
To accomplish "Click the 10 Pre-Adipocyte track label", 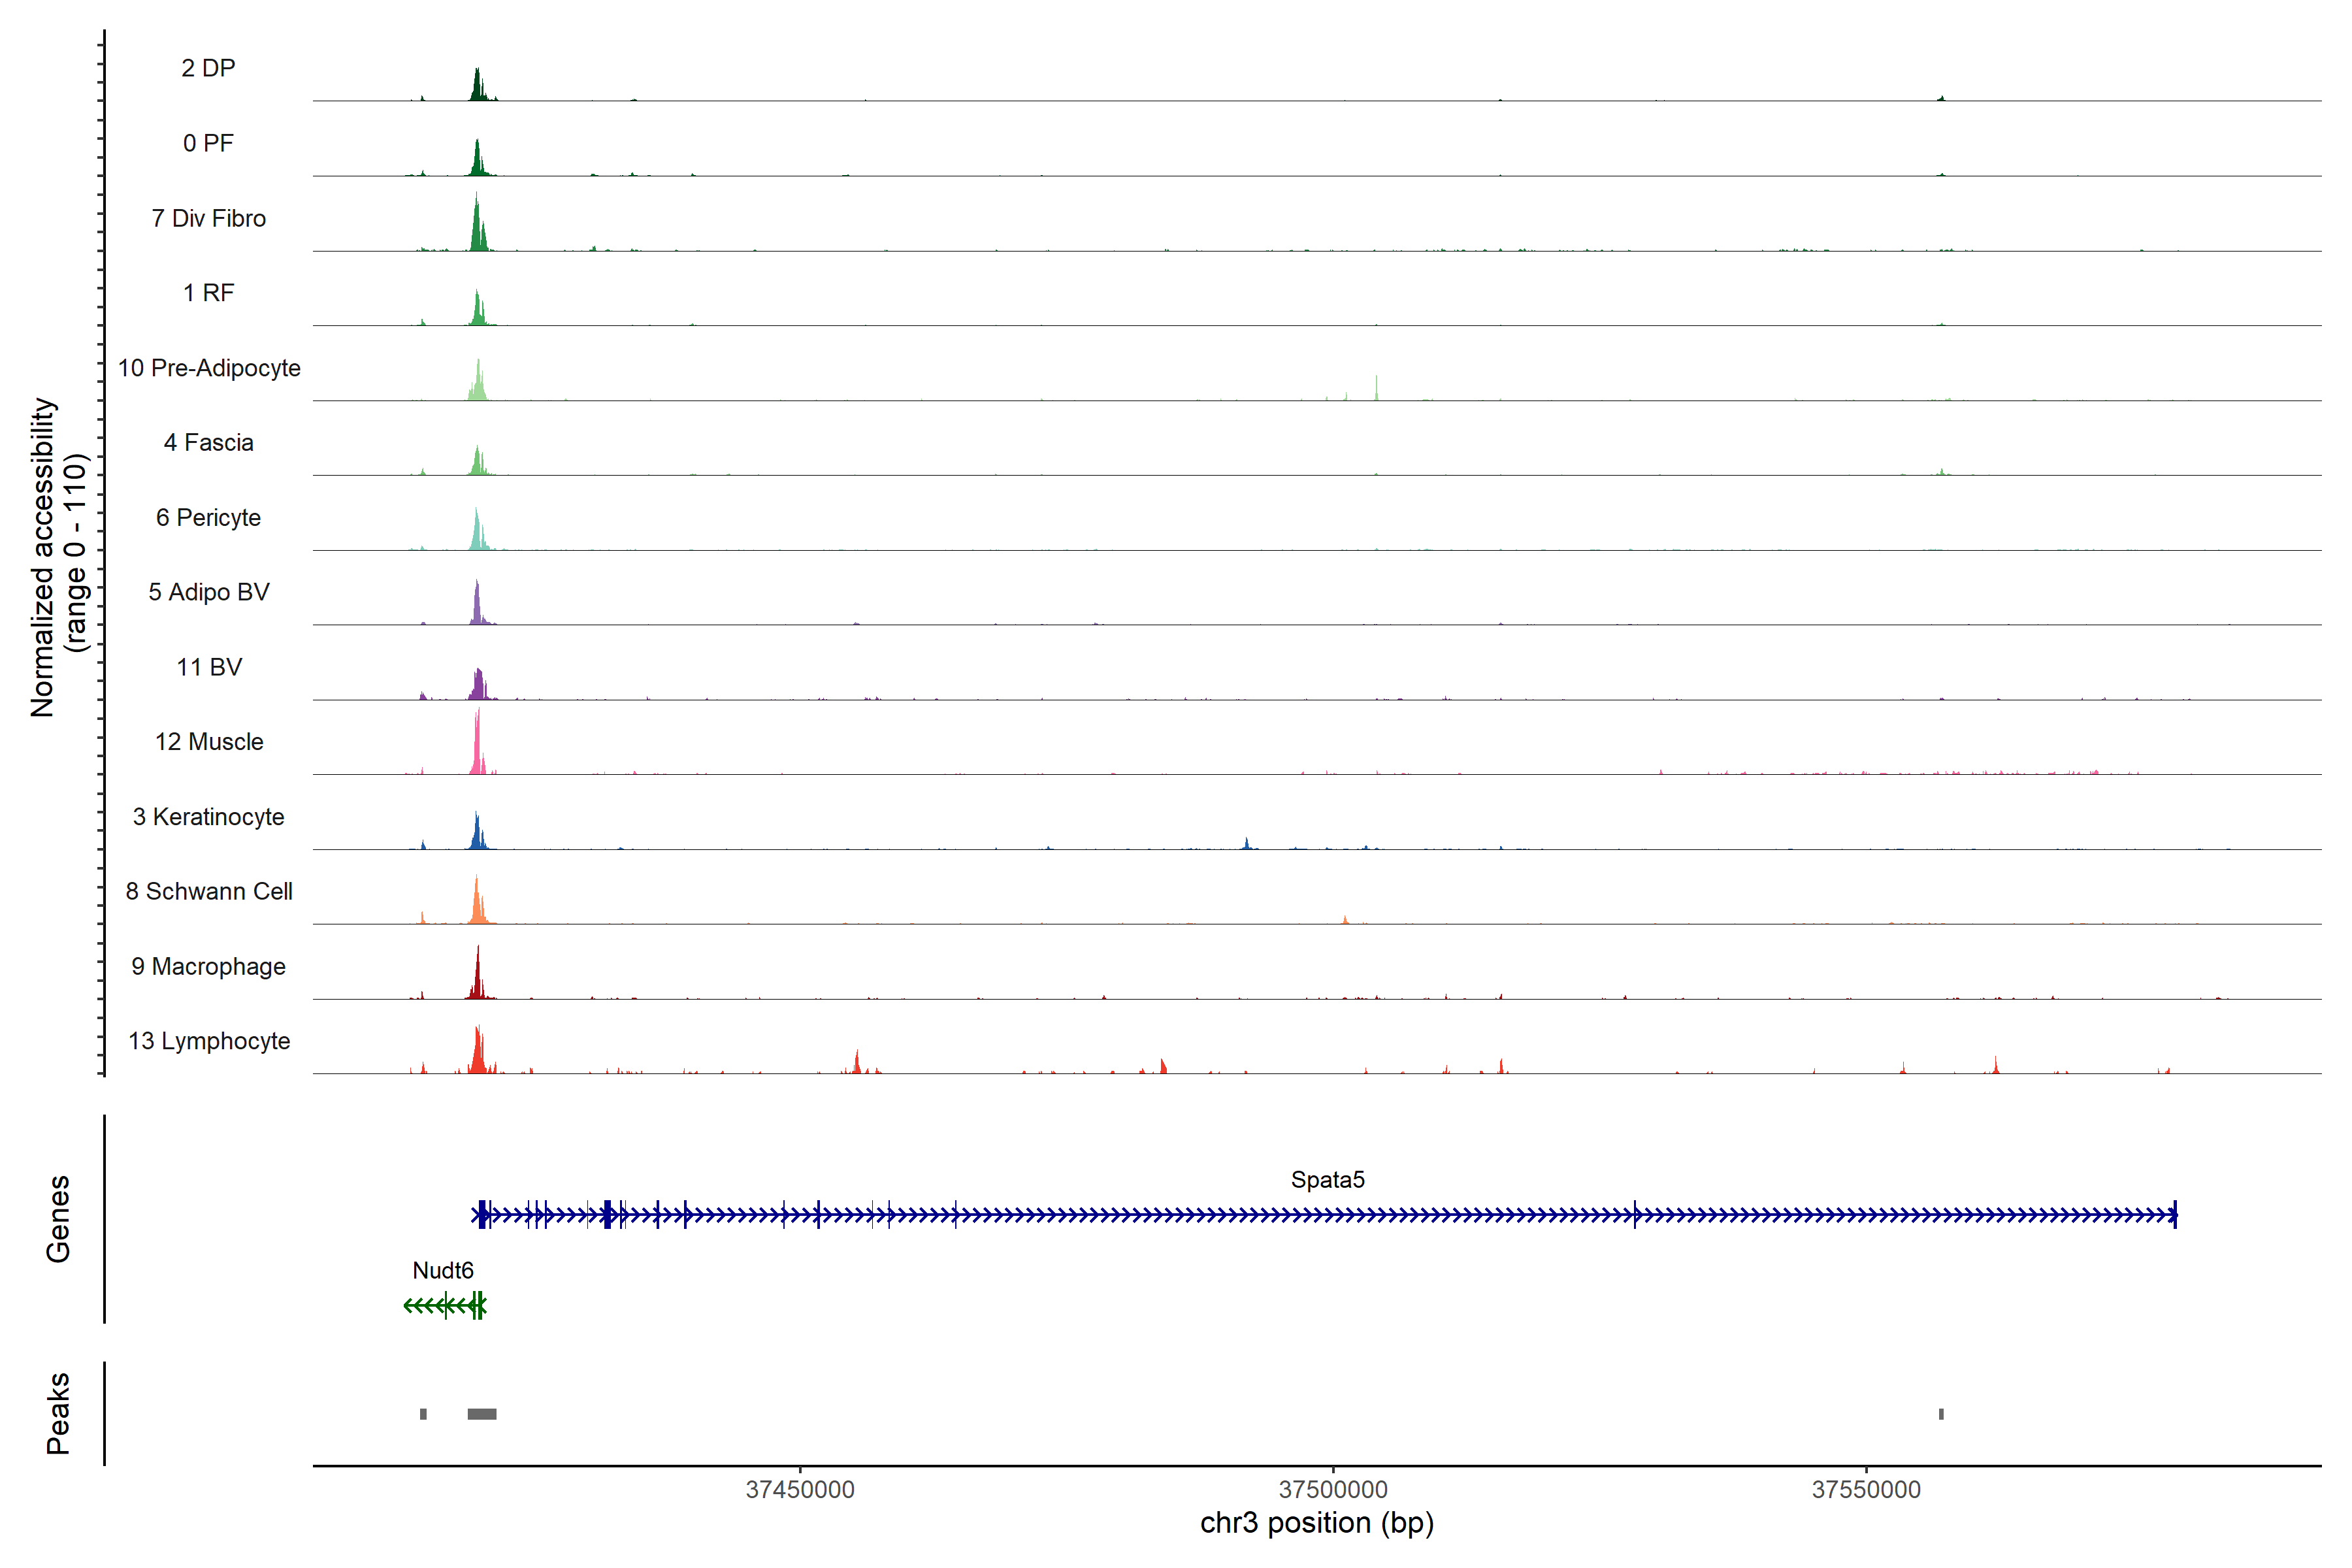I will click(209, 368).
